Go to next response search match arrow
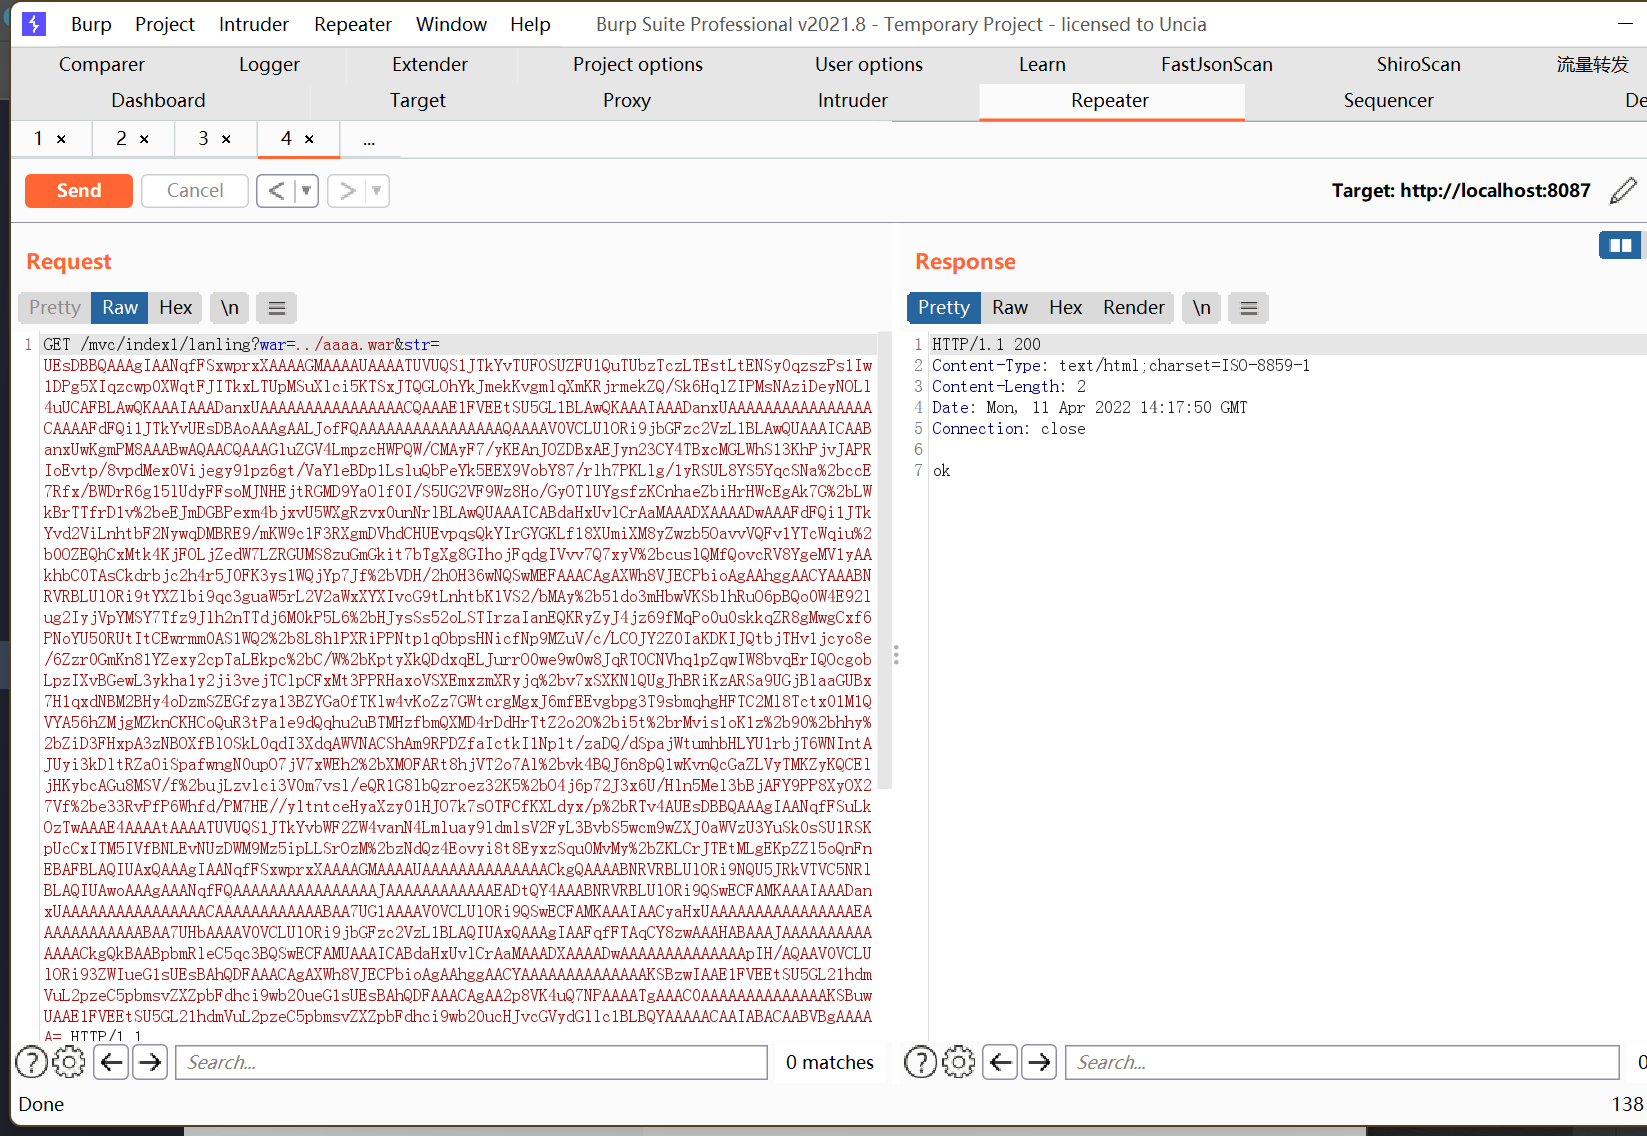This screenshot has width=1647, height=1136. click(1039, 1062)
